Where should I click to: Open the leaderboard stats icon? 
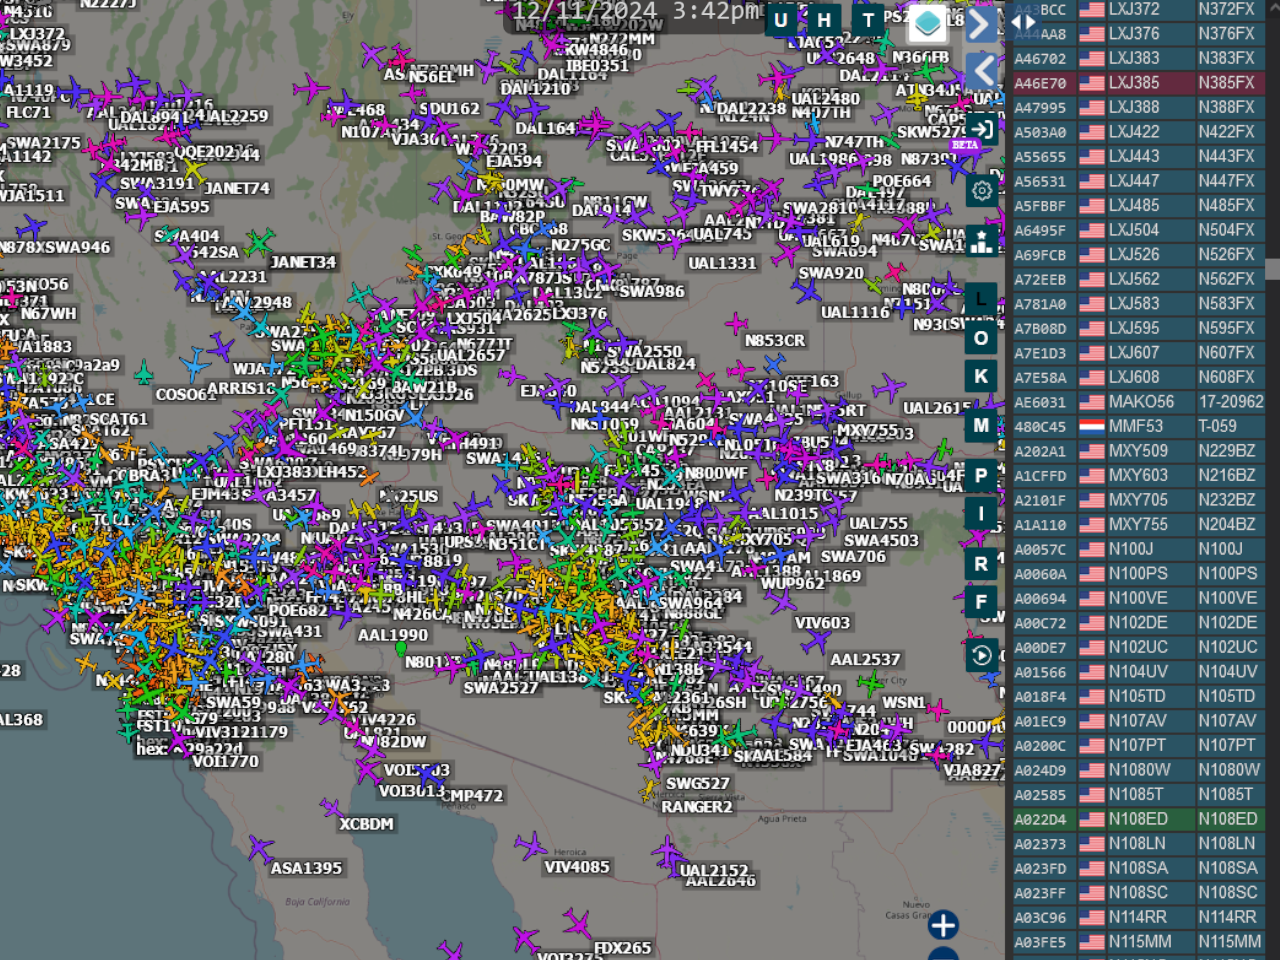pos(982,240)
